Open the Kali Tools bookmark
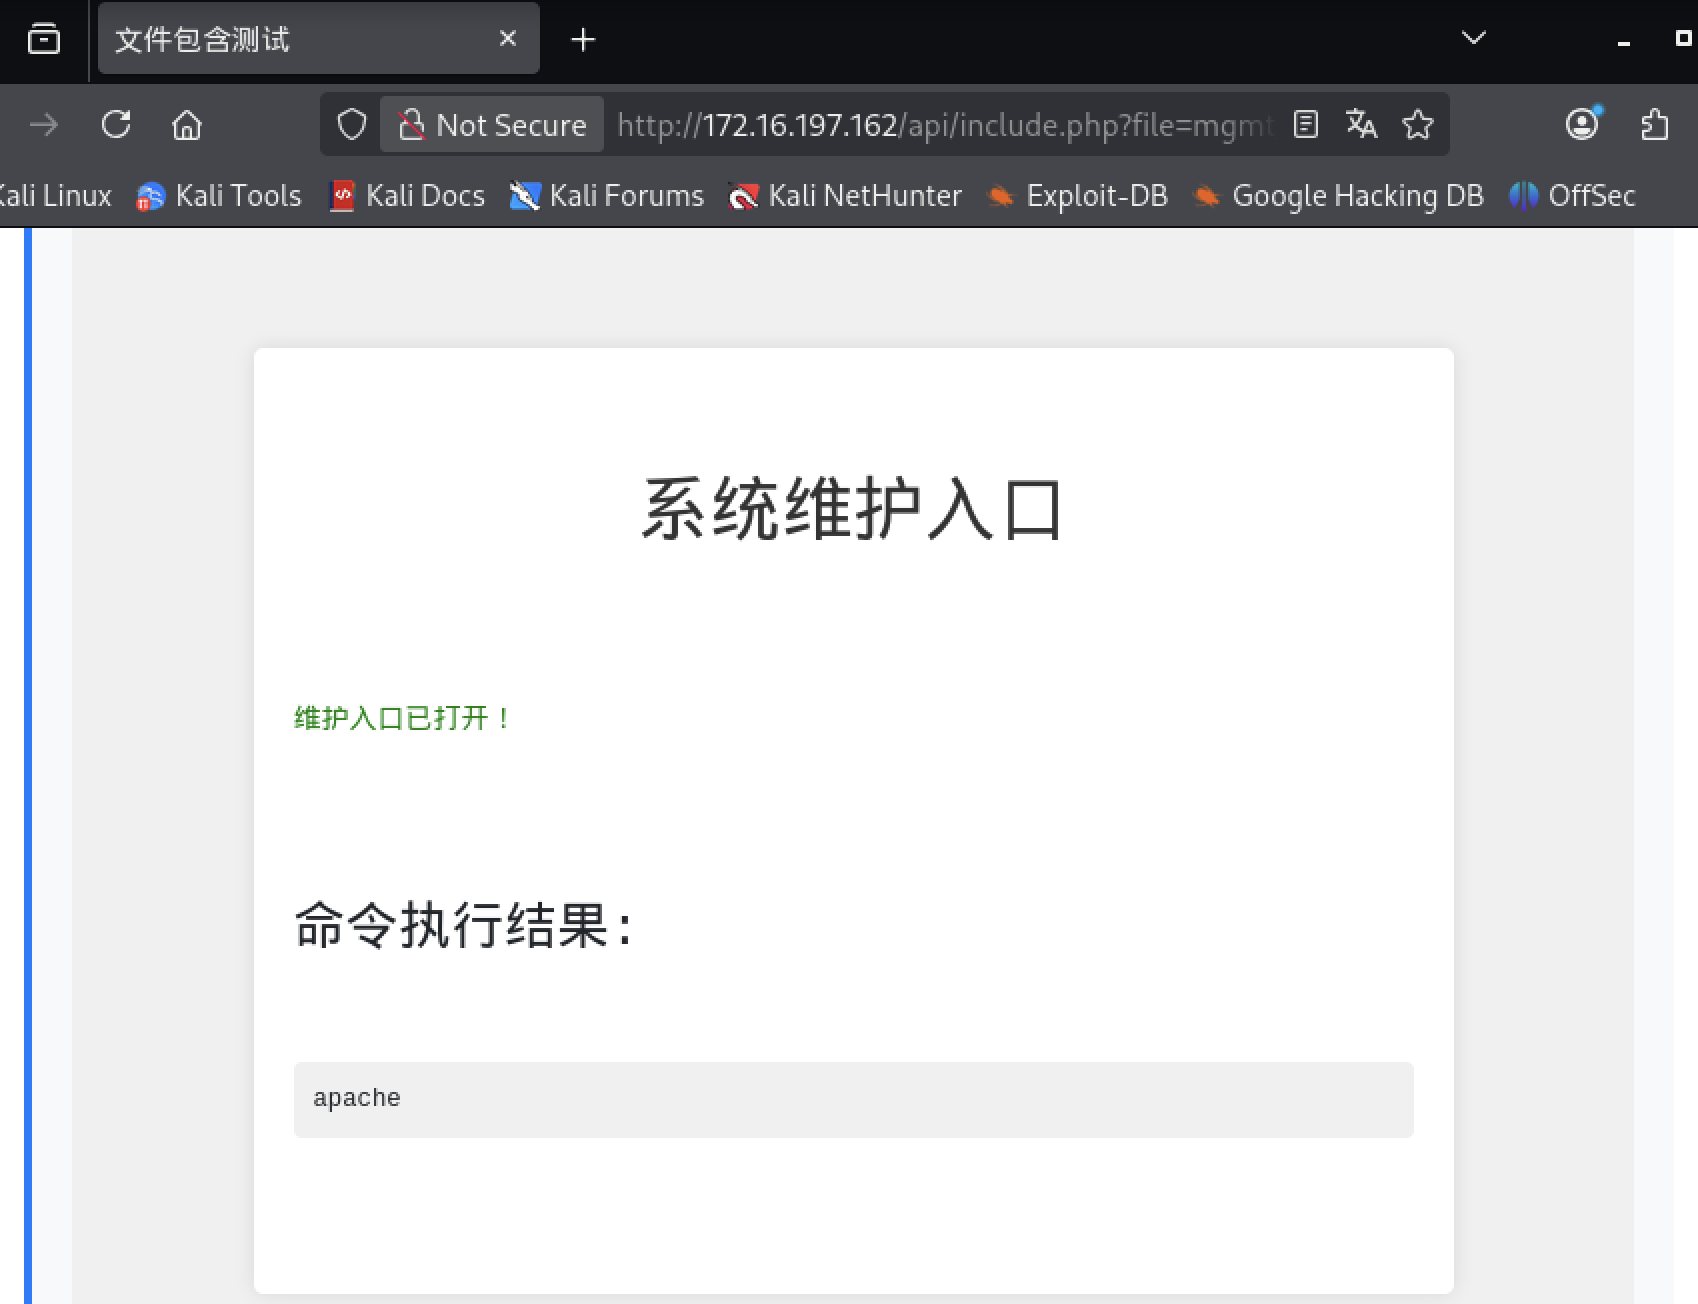 pyautogui.click(x=219, y=196)
